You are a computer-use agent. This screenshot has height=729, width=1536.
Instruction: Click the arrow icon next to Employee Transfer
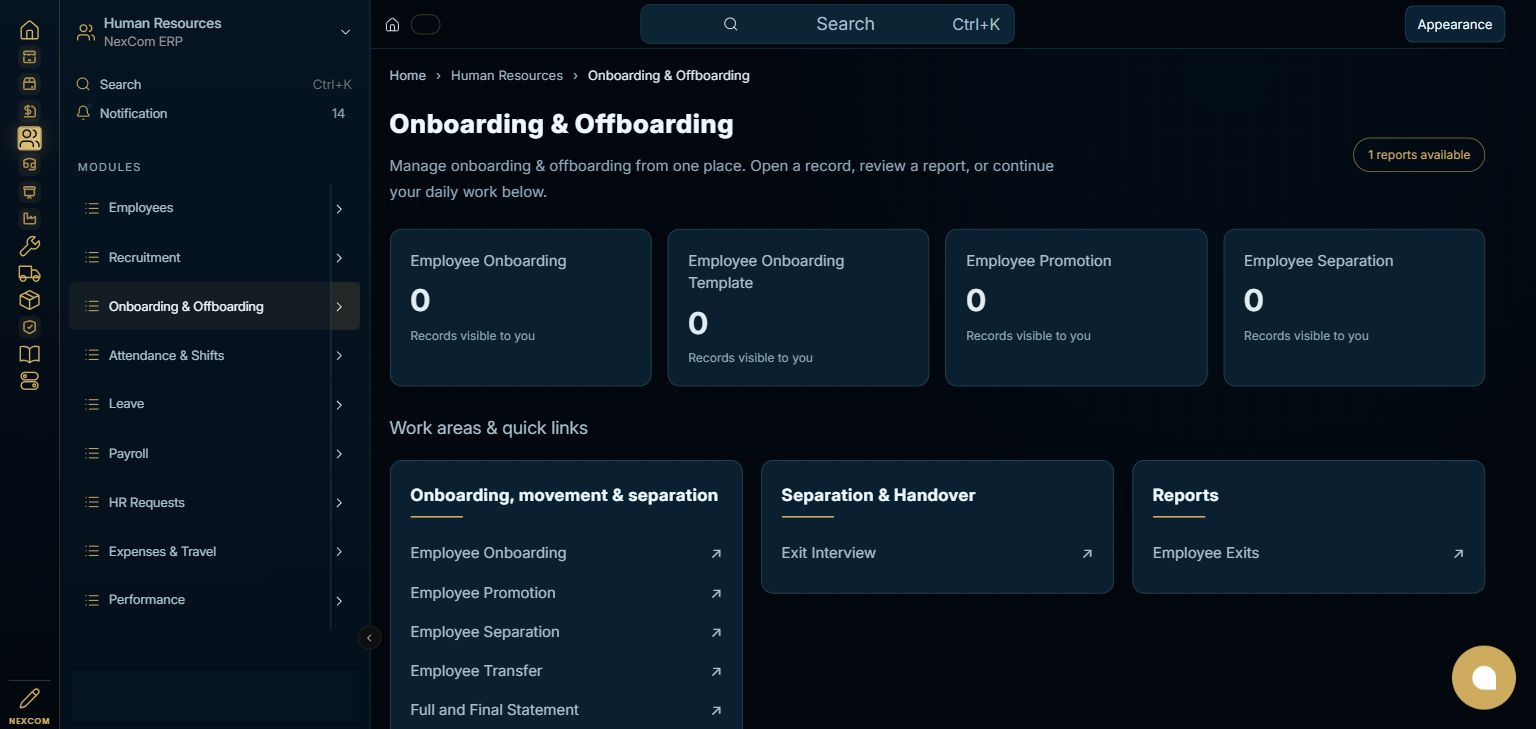click(x=716, y=671)
